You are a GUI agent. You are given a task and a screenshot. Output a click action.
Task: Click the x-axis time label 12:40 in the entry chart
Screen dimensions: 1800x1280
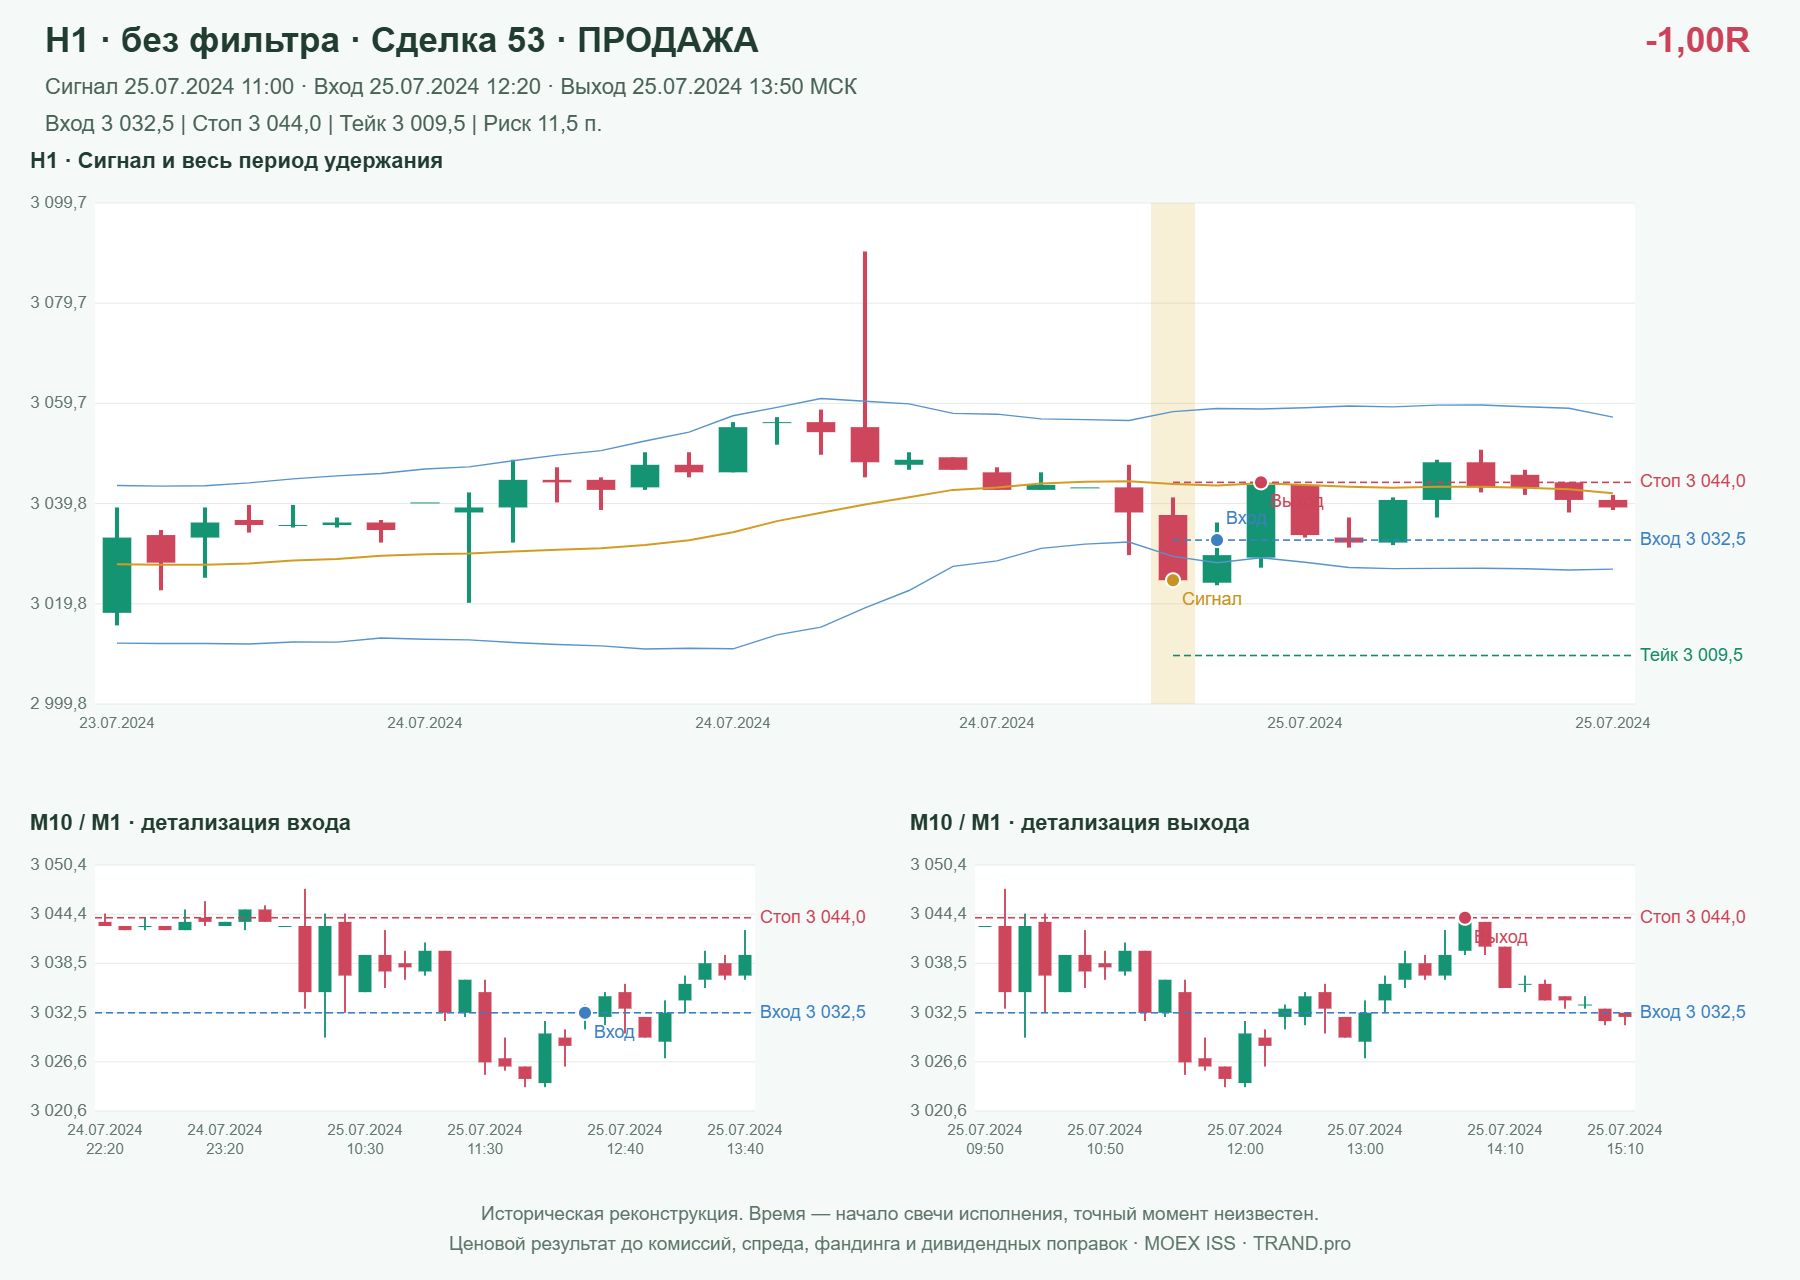pyautogui.click(x=625, y=1149)
